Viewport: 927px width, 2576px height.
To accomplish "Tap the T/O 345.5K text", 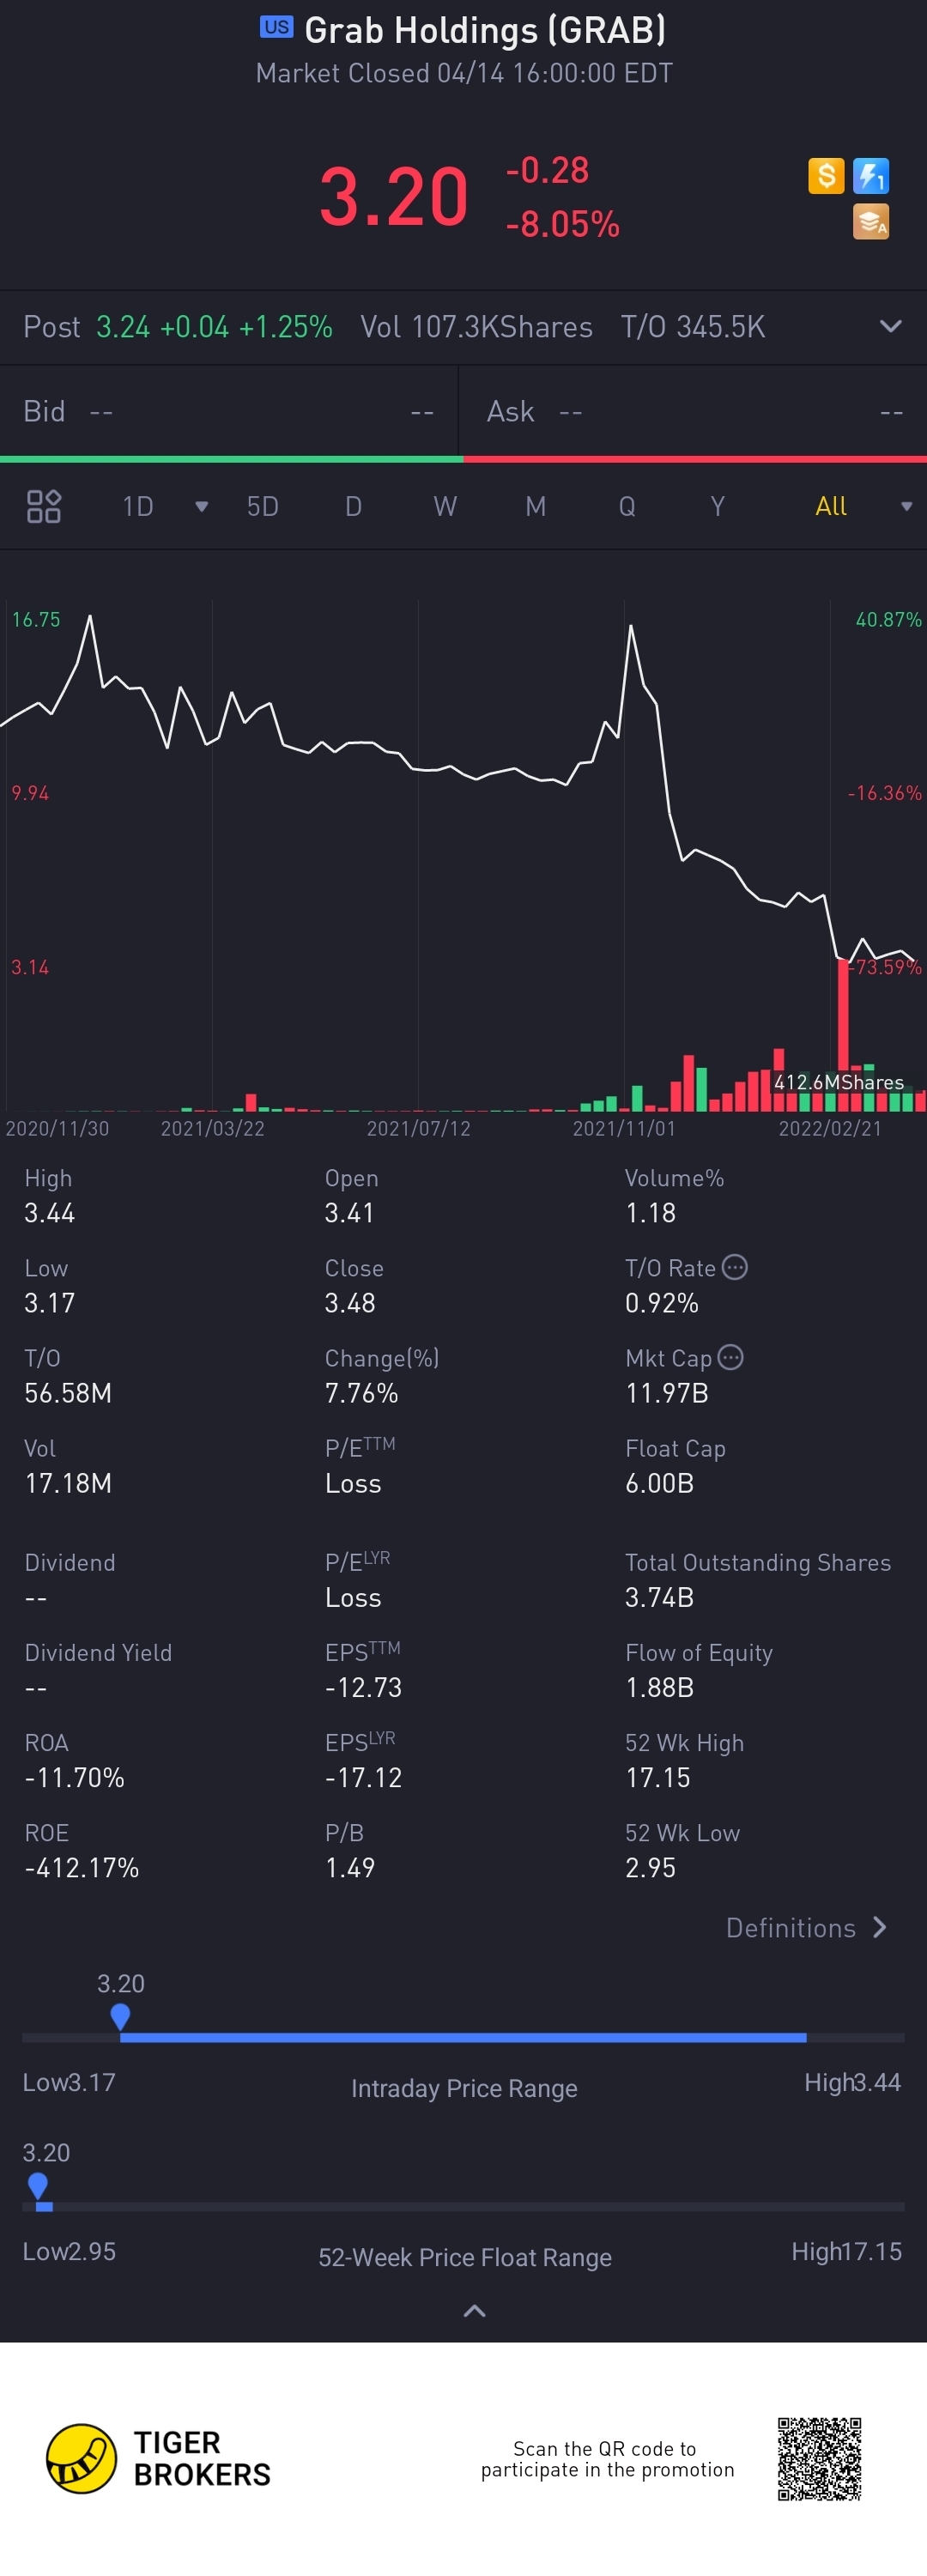I will click(x=693, y=327).
